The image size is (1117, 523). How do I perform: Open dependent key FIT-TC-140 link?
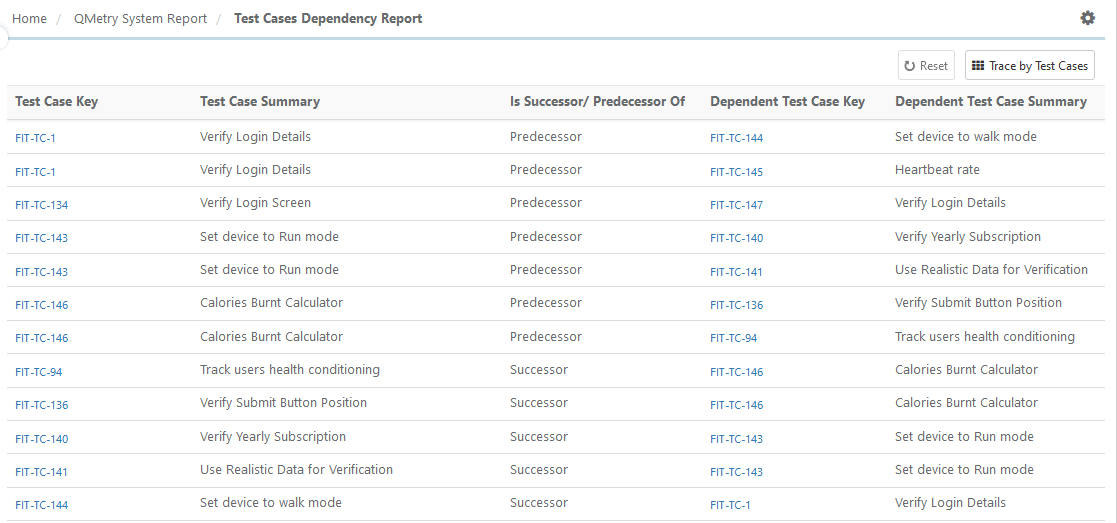(x=737, y=238)
